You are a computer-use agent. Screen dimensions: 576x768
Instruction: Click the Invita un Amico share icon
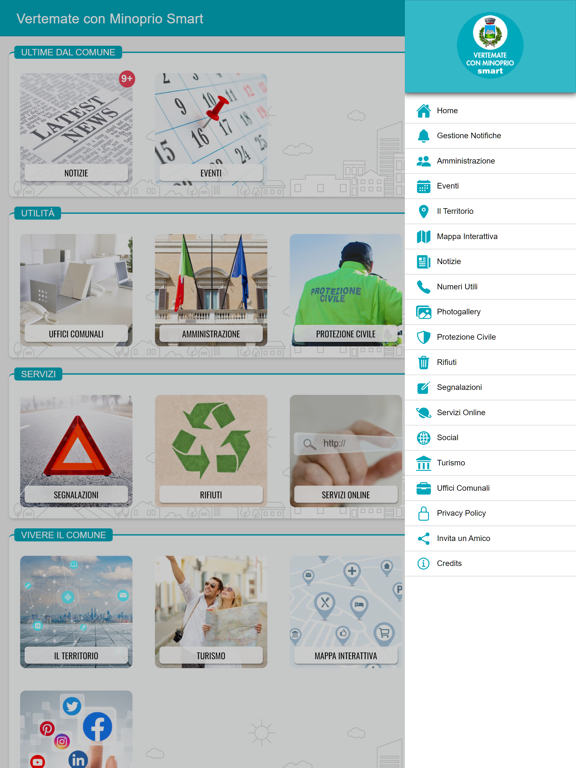423,538
